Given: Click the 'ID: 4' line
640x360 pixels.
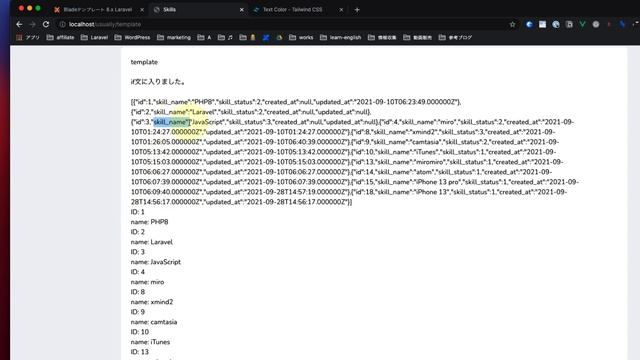Looking at the screenshot, I should (138, 272).
